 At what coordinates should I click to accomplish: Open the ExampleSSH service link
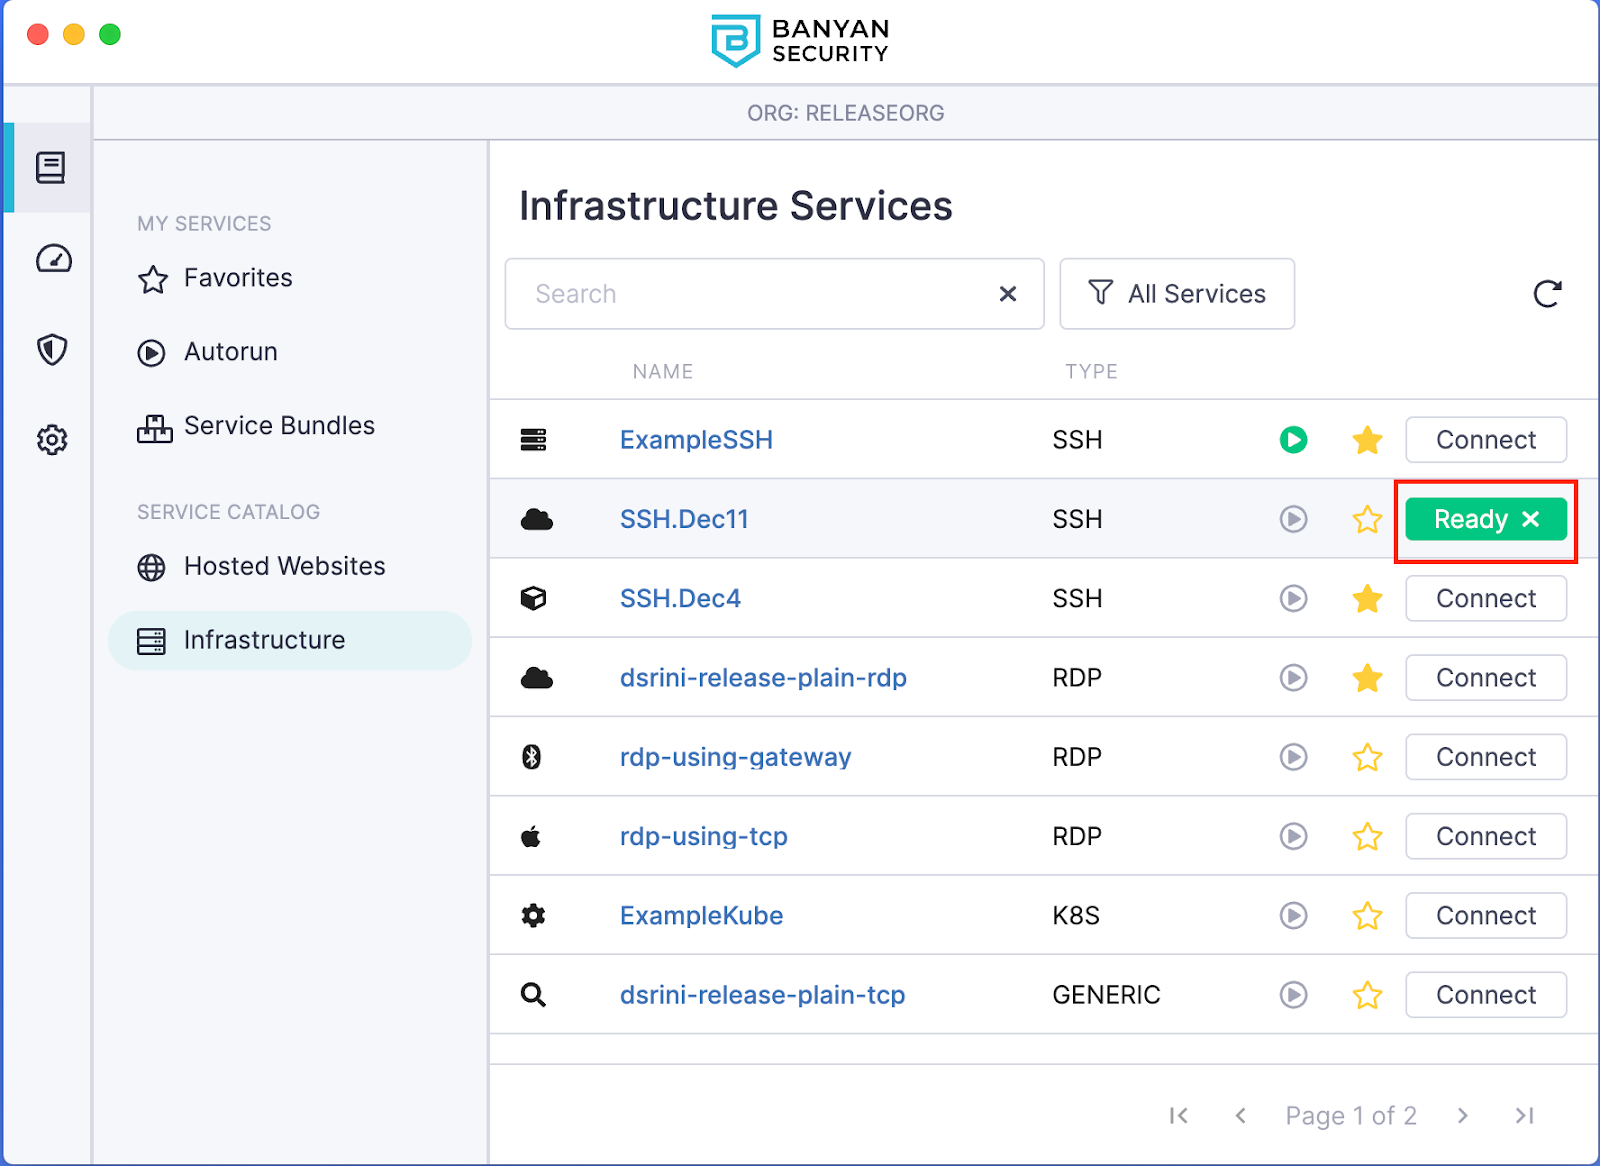tap(696, 440)
